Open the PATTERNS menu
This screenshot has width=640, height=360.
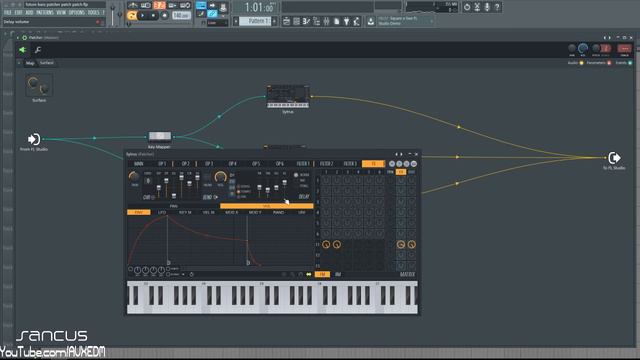45,13
